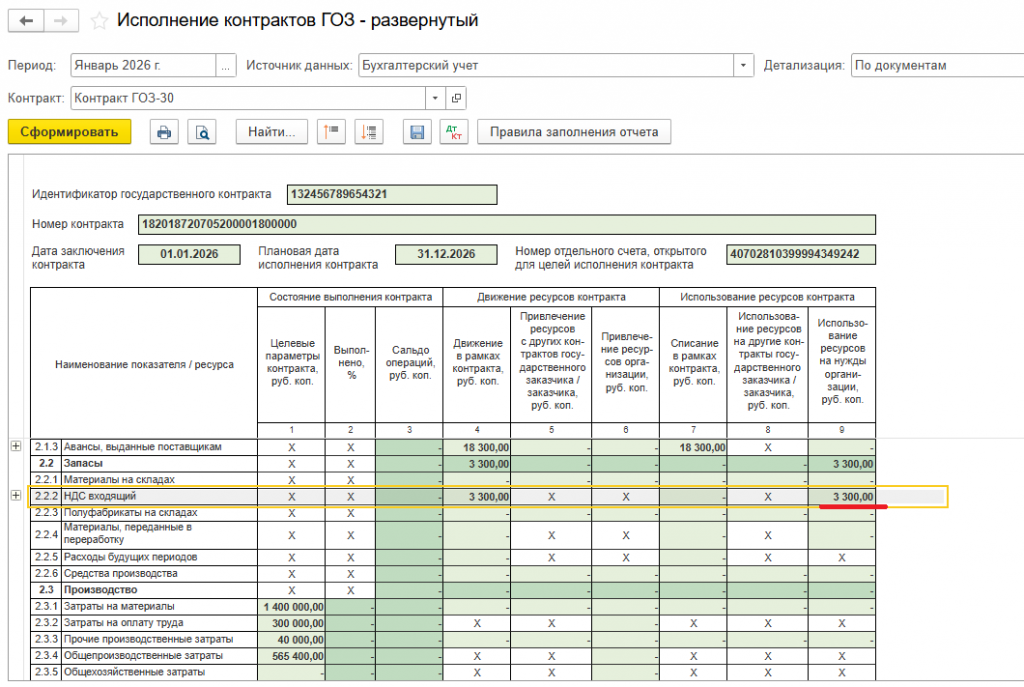This screenshot has height=687, width=1024.
Task: Add report to favorites with the star icon
Action: point(99,21)
